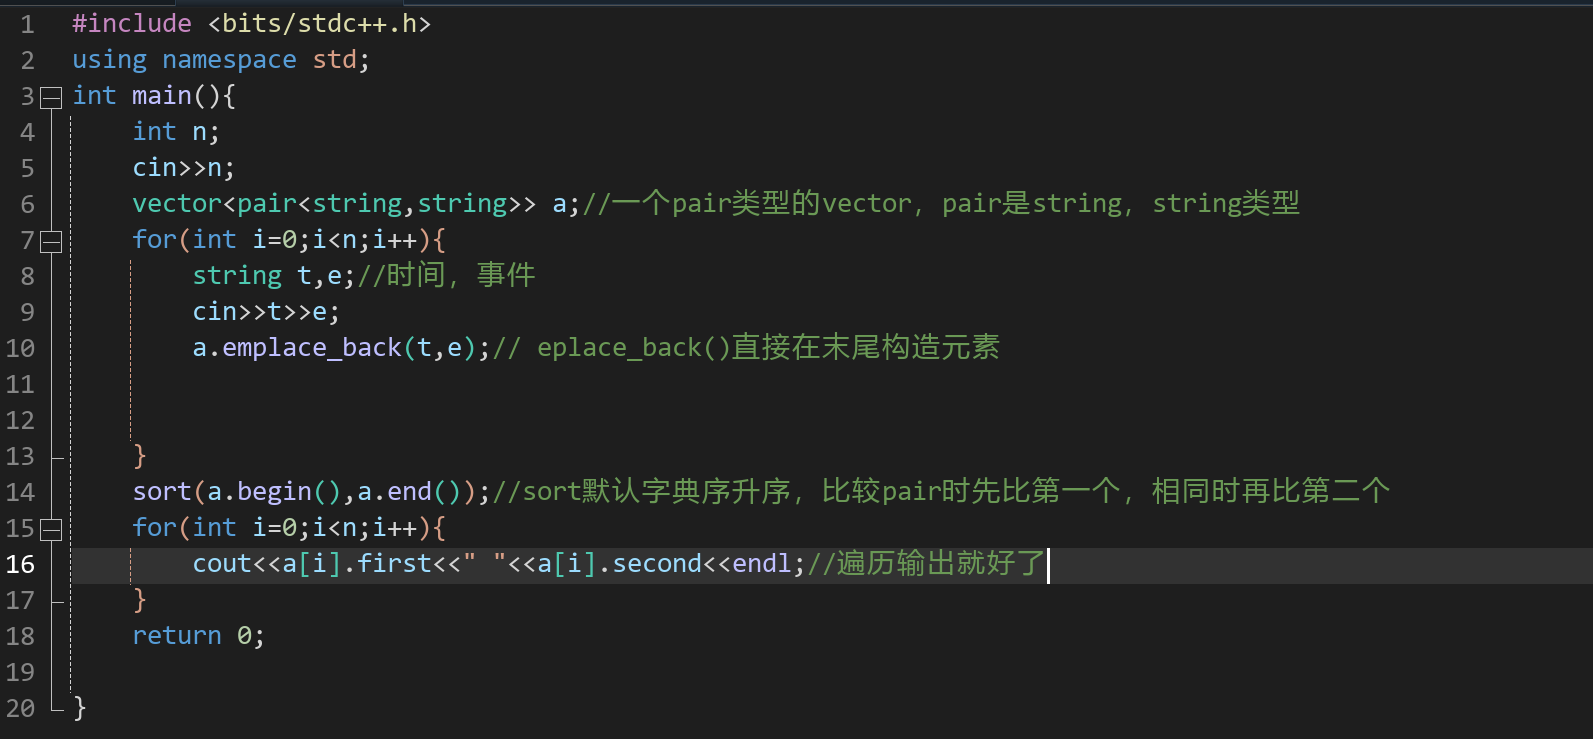The width and height of the screenshot is (1593, 739).
Task: Click the endl token on line 16
Action: click(x=762, y=564)
